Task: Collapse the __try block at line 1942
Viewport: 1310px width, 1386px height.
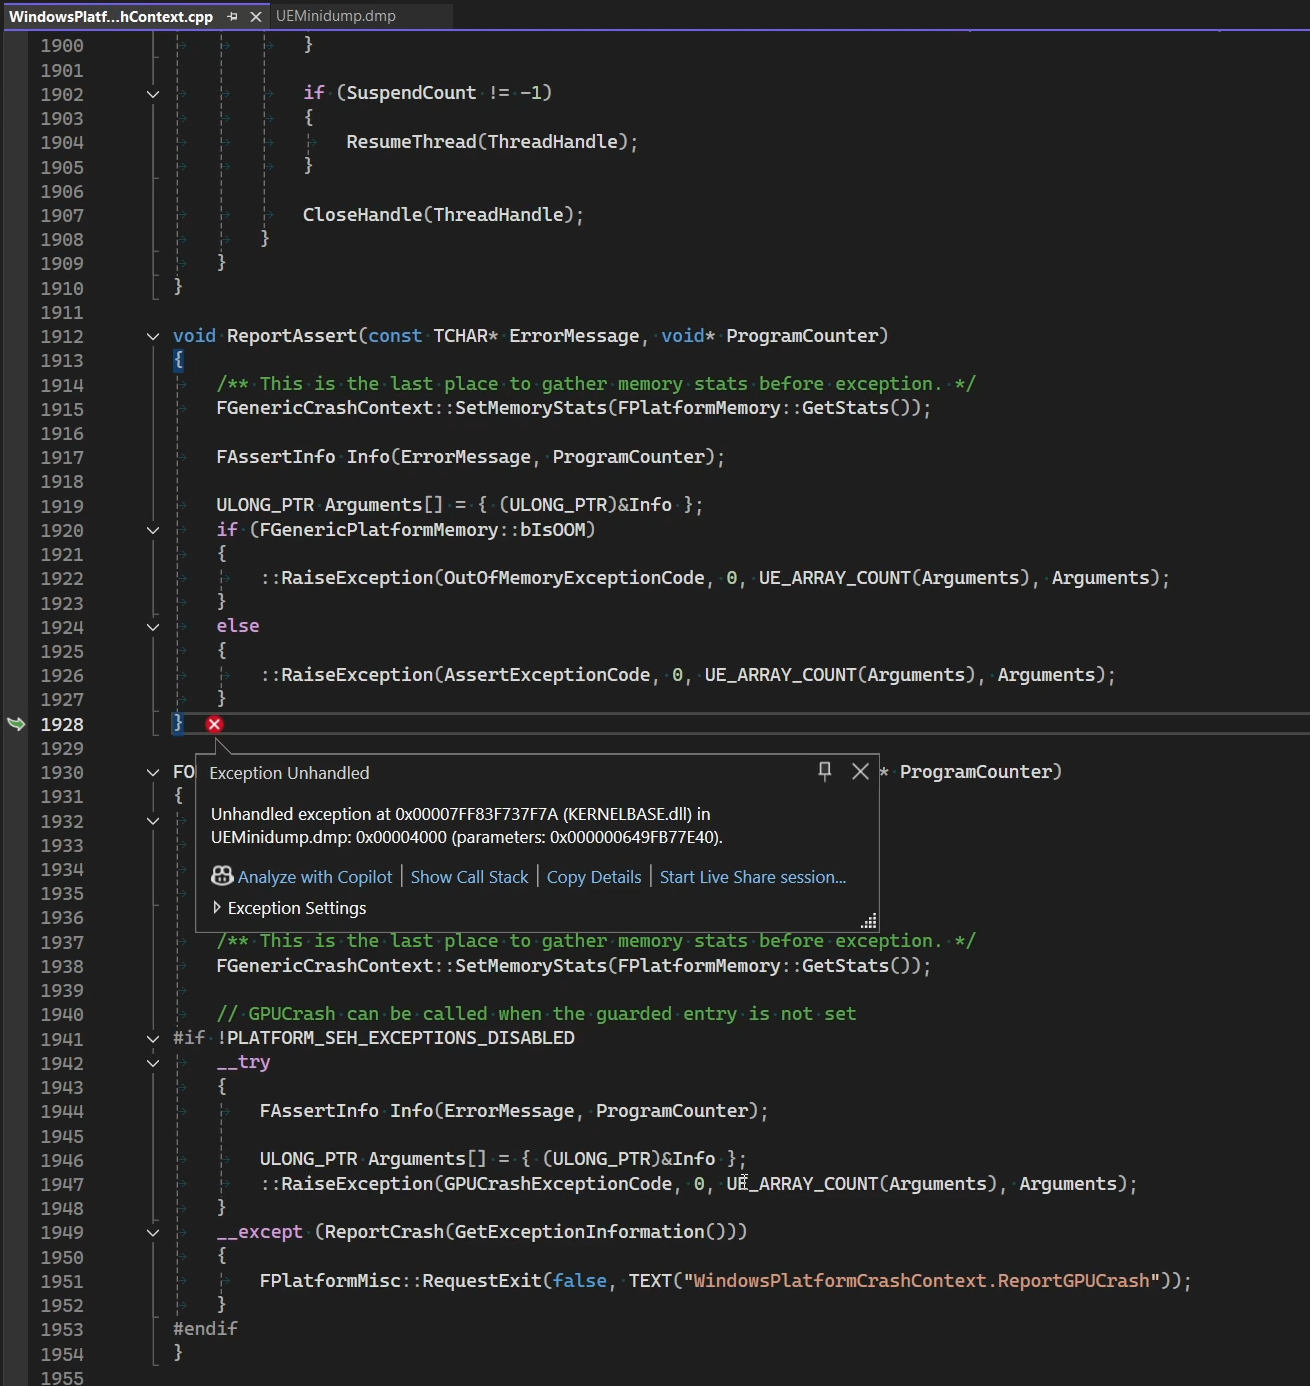Action: 153,1063
